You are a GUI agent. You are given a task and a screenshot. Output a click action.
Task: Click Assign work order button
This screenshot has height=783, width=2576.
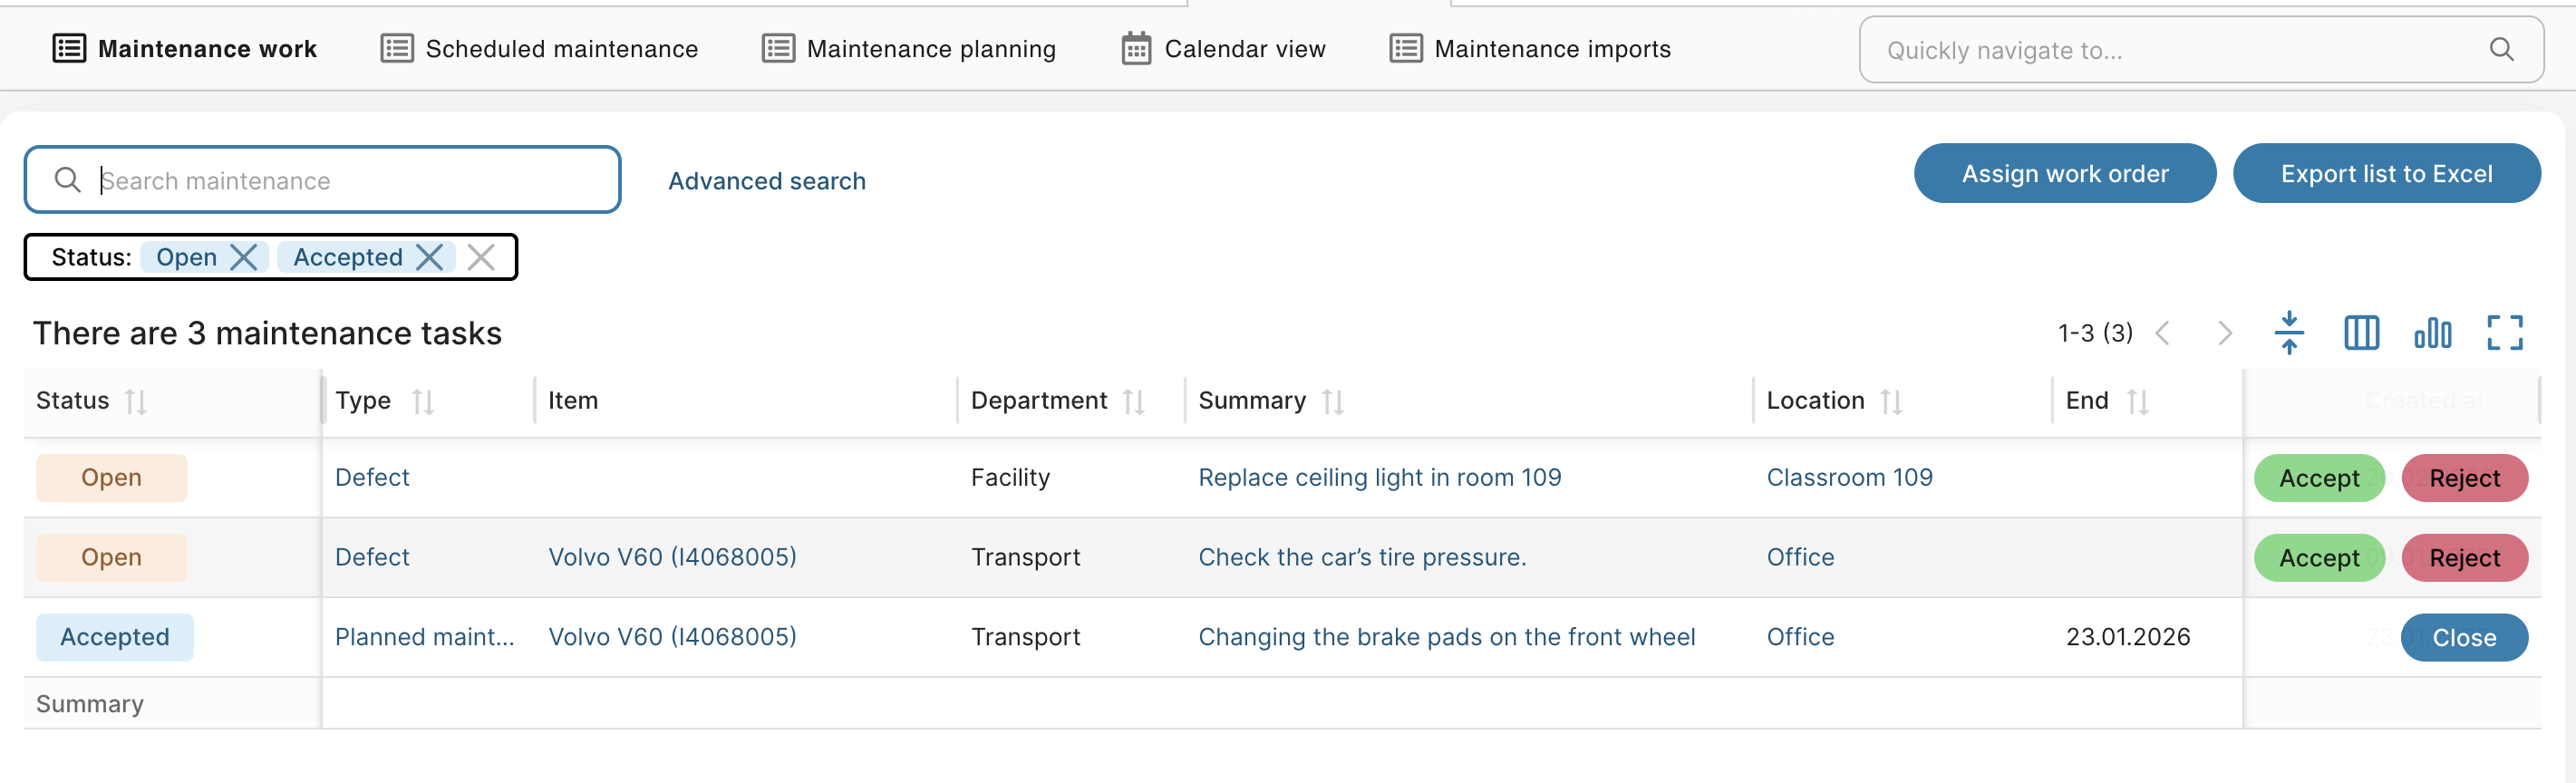[2065, 174]
